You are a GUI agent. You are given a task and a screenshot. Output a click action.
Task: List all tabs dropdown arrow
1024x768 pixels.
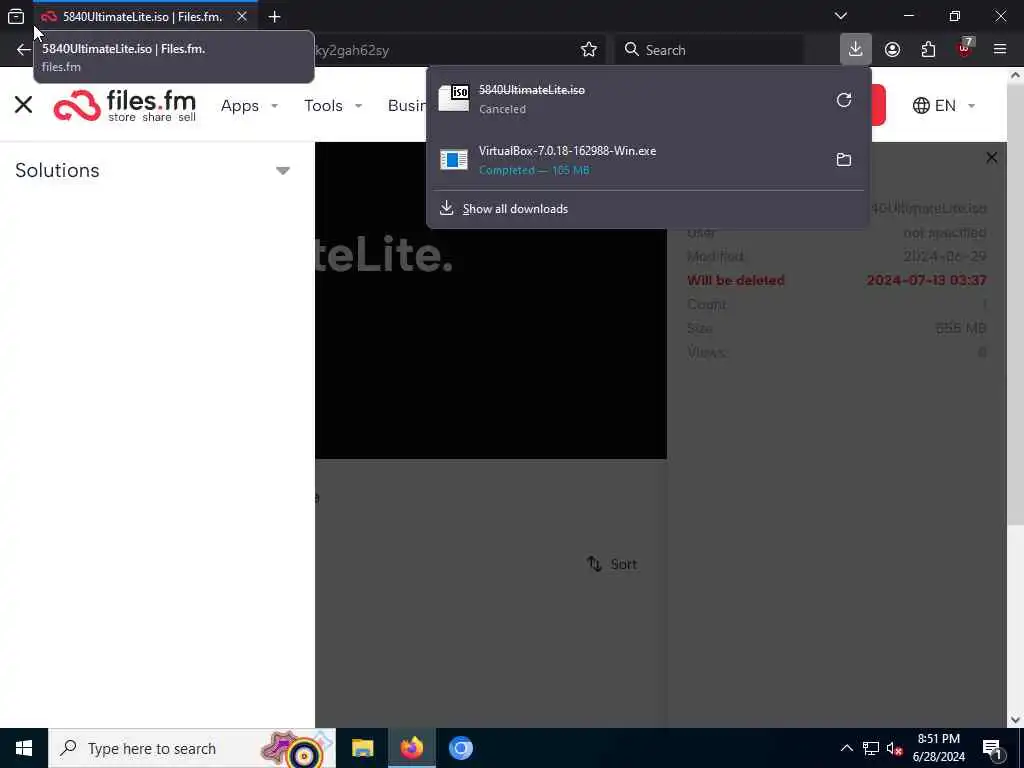(840, 16)
